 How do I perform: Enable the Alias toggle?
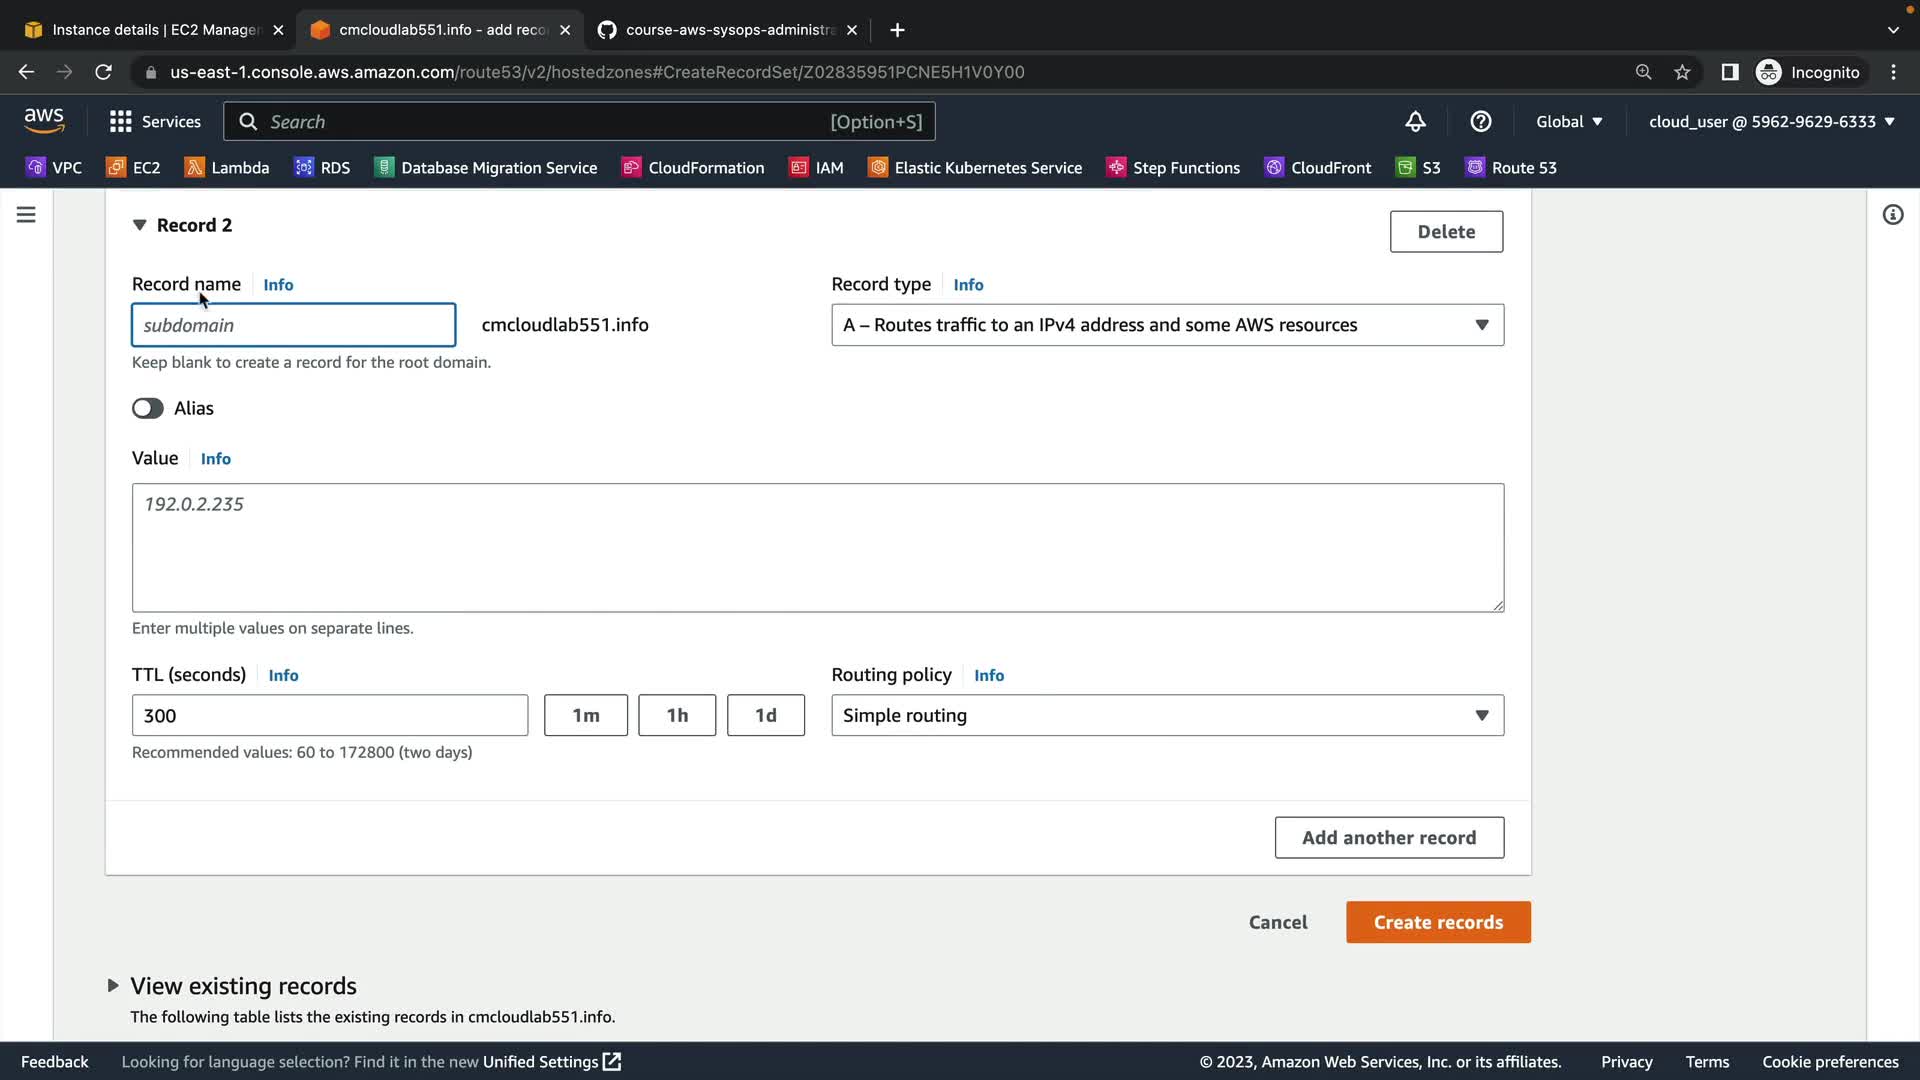coord(148,408)
